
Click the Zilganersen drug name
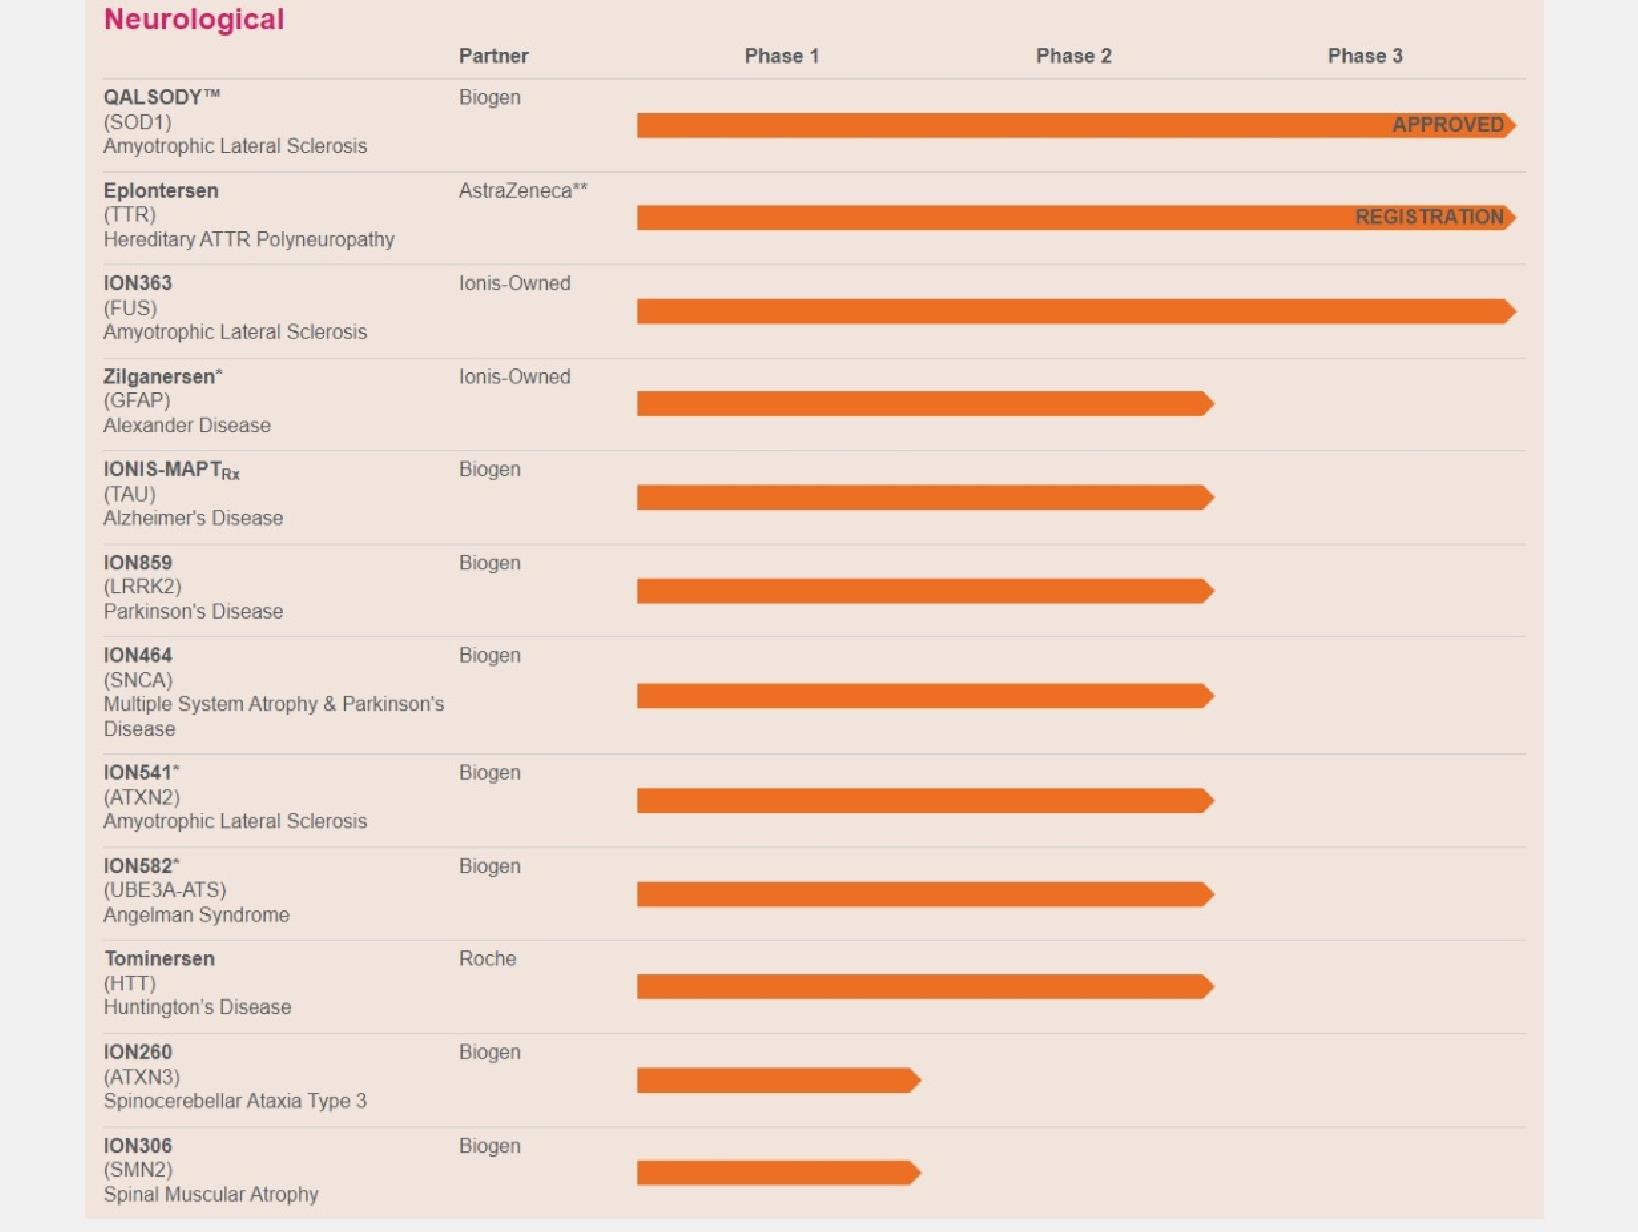pyautogui.click(x=162, y=377)
